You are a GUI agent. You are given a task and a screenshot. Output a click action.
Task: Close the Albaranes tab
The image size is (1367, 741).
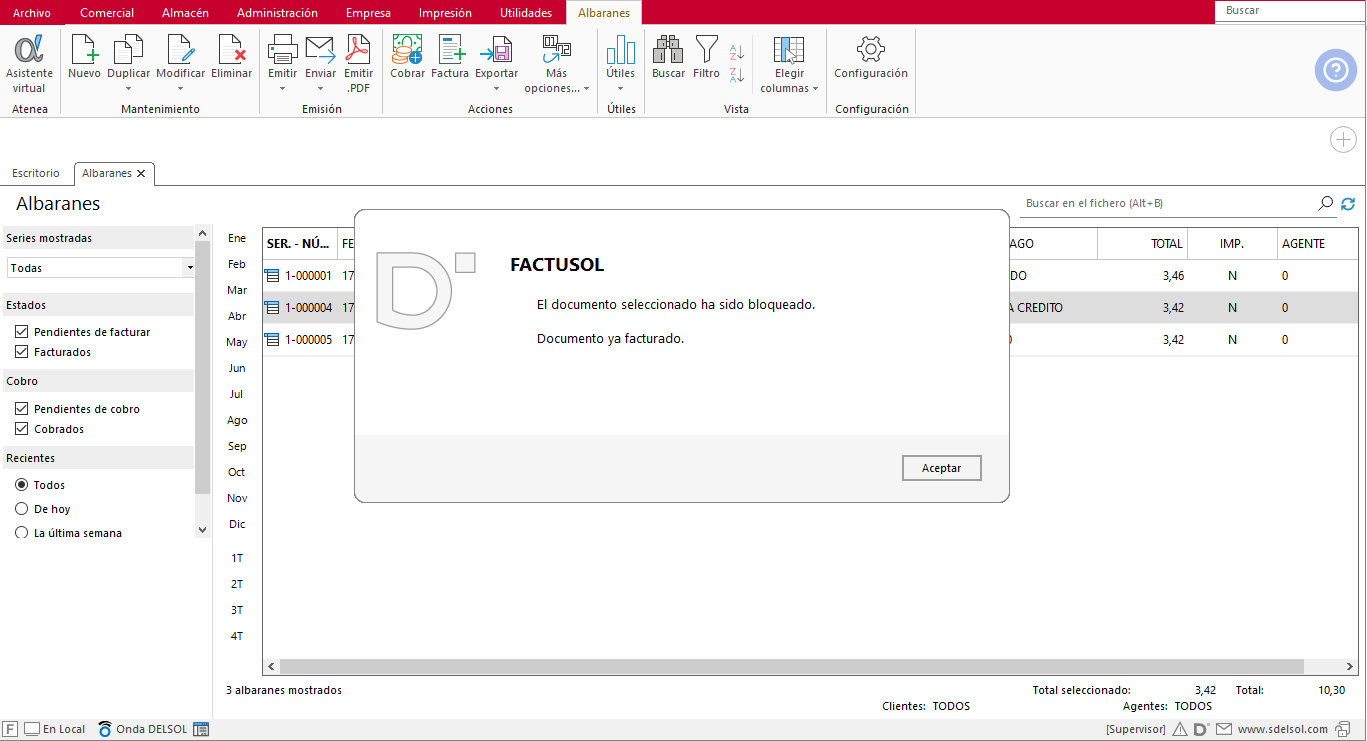click(141, 174)
